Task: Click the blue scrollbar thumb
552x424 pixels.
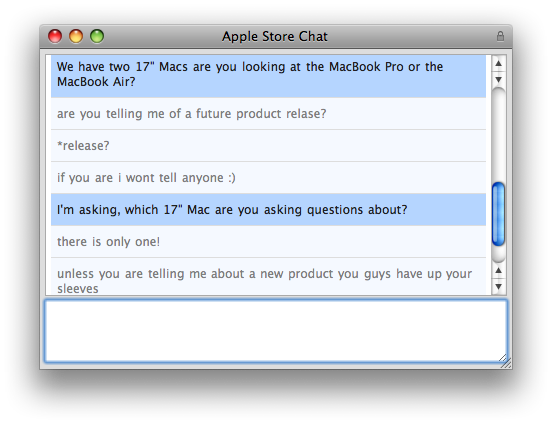Action: tap(498, 214)
